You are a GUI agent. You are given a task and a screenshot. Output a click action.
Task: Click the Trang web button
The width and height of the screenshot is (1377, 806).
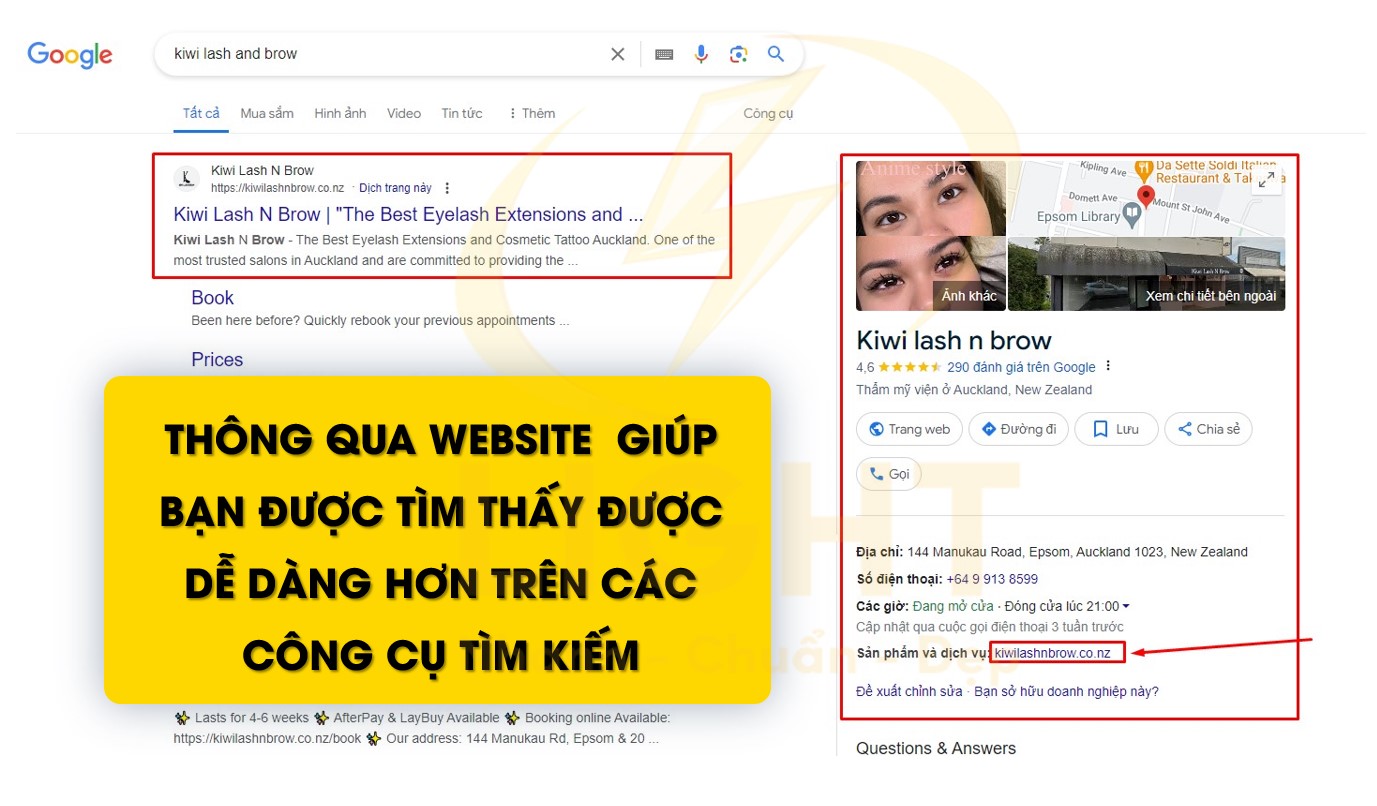pos(909,429)
